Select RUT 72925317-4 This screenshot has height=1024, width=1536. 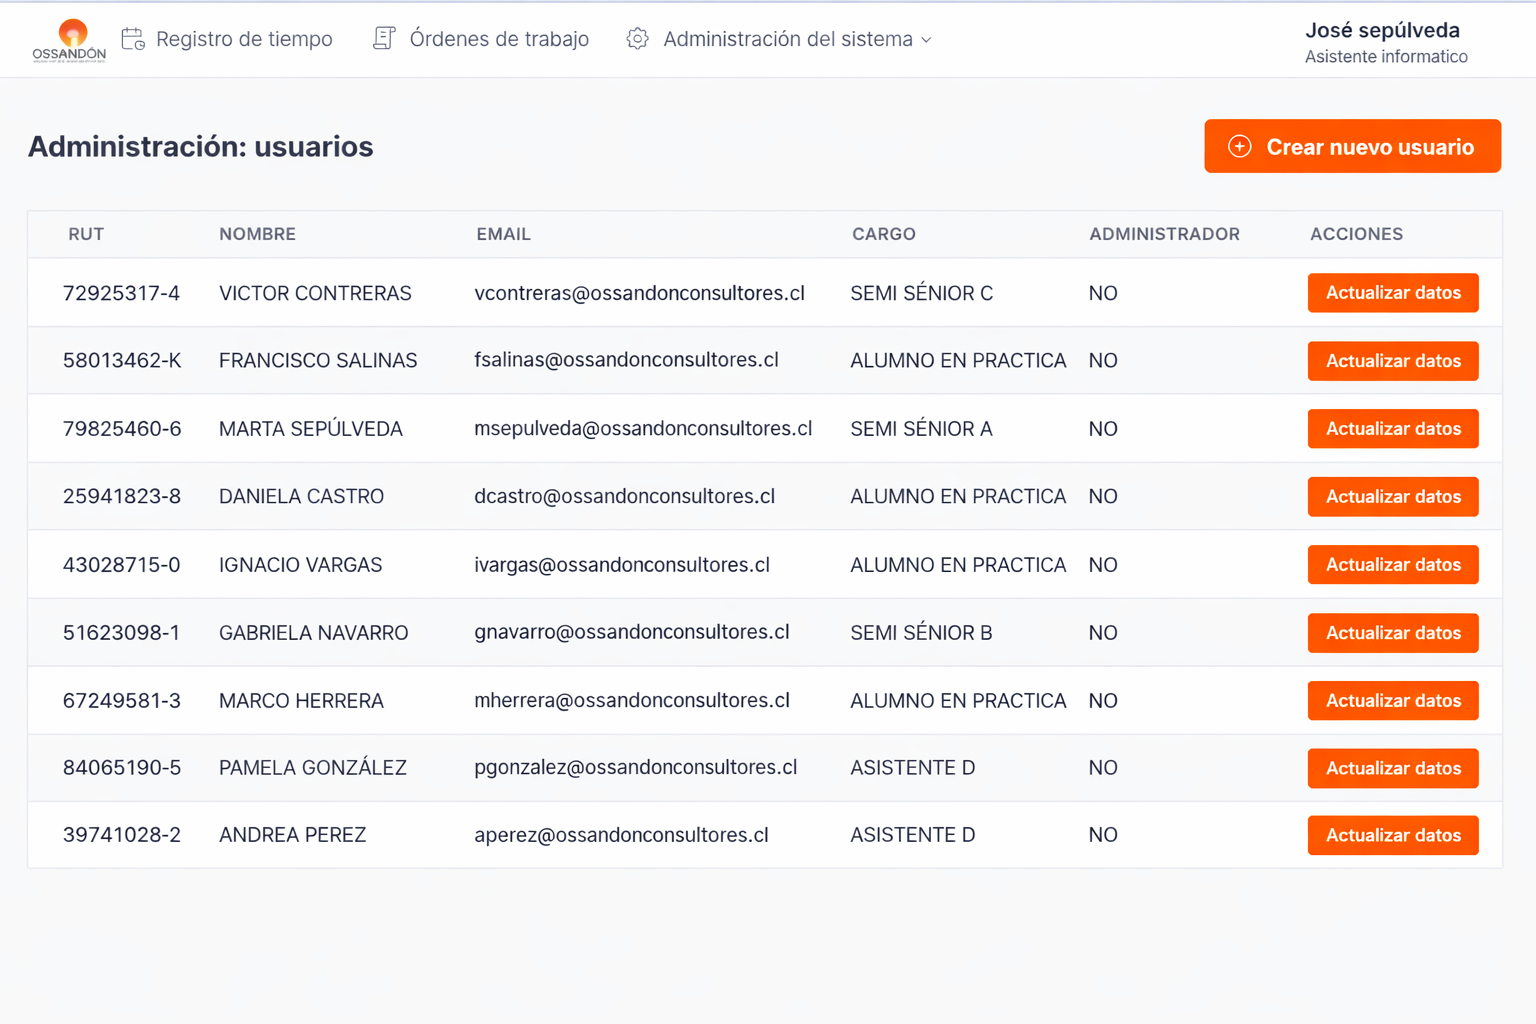(121, 293)
